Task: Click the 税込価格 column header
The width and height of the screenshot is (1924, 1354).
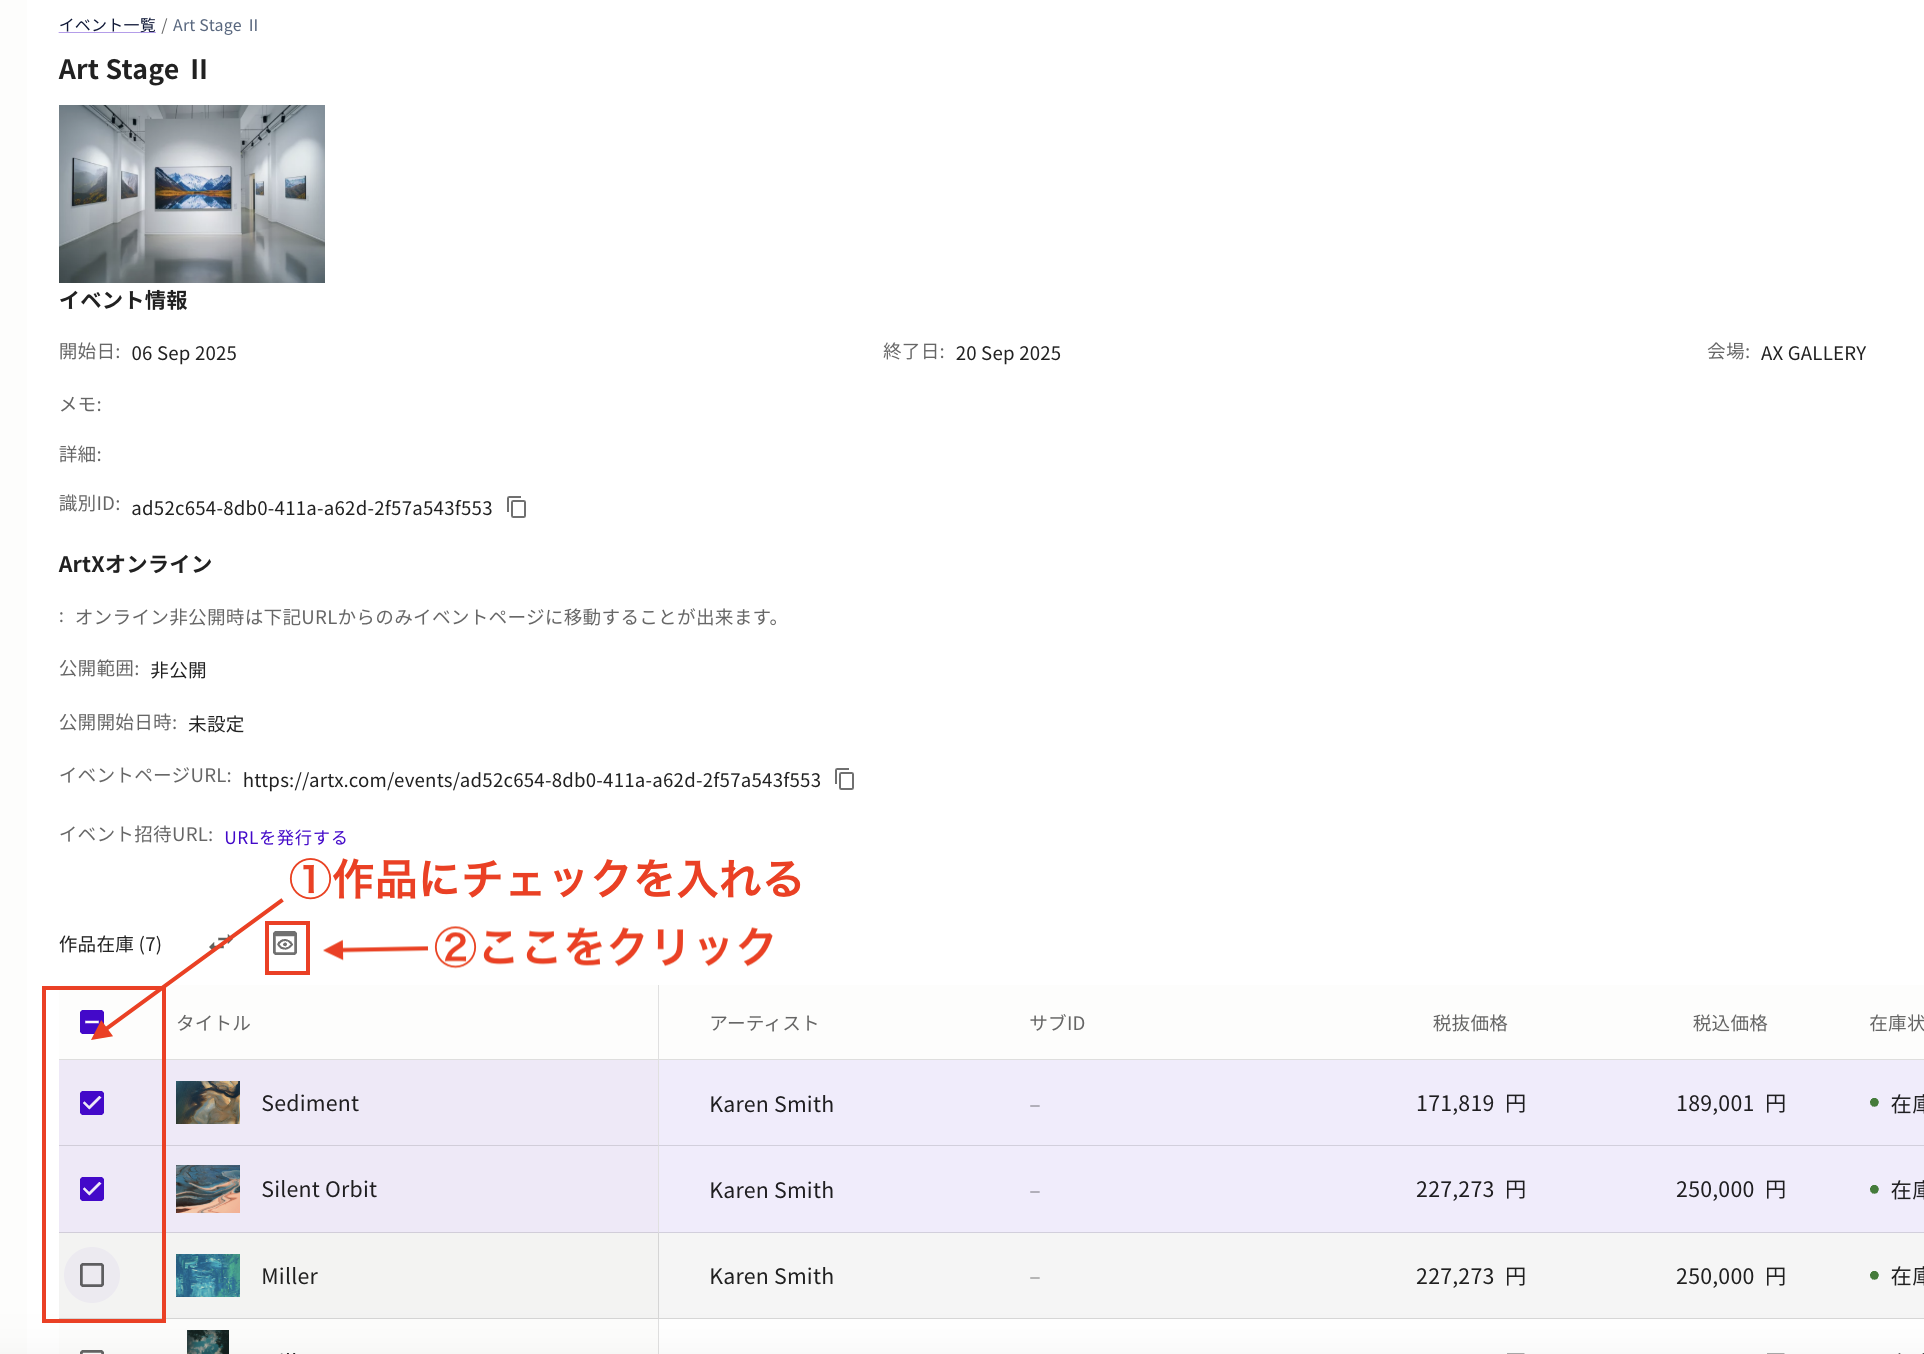Action: (x=1730, y=1023)
